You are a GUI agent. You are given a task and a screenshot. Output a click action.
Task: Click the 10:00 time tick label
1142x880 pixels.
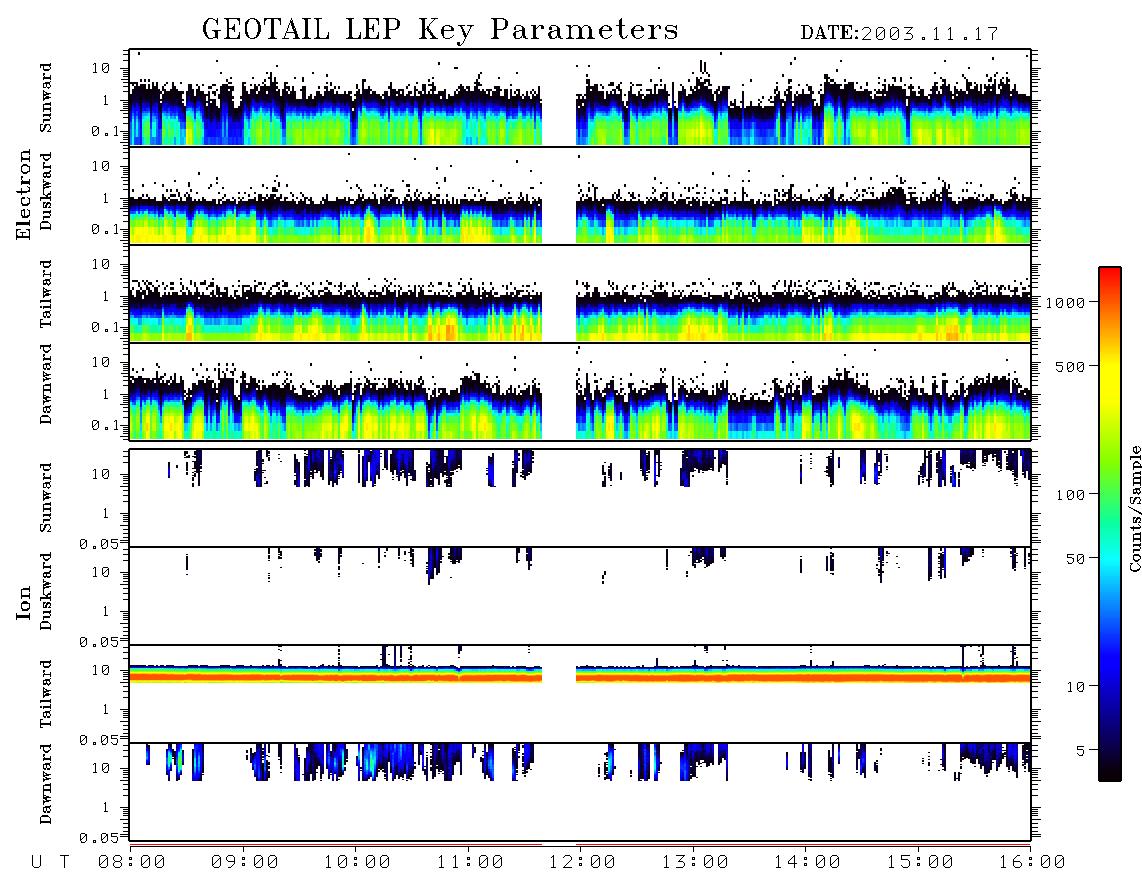pyautogui.click(x=357, y=862)
